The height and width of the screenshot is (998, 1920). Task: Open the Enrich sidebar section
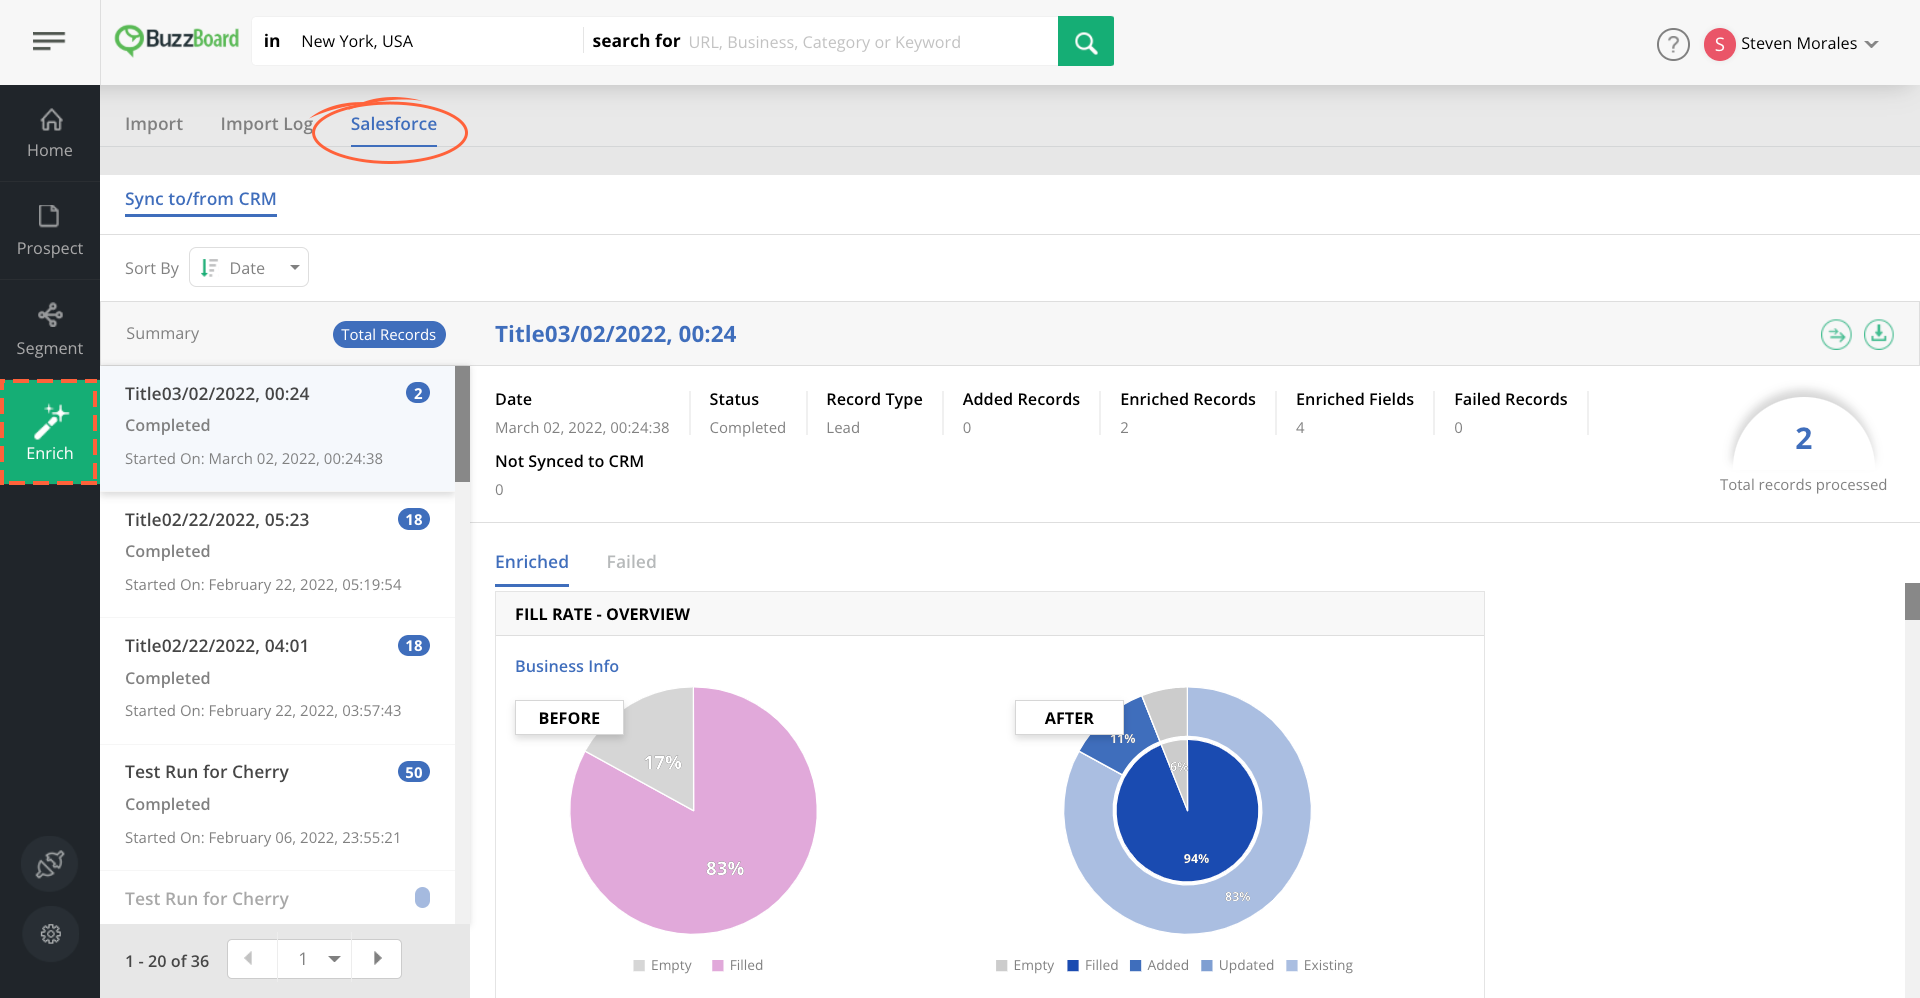(x=50, y=432)
